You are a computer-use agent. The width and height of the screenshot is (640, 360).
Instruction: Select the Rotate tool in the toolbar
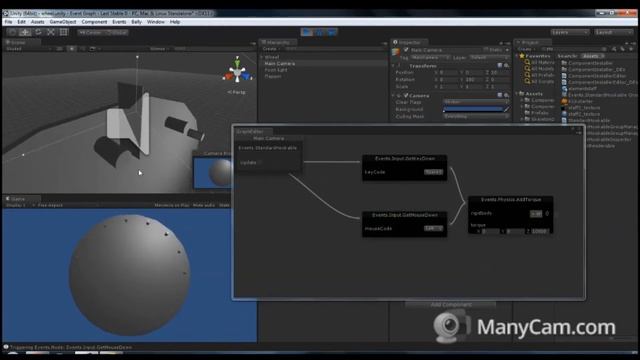point(38,32)
